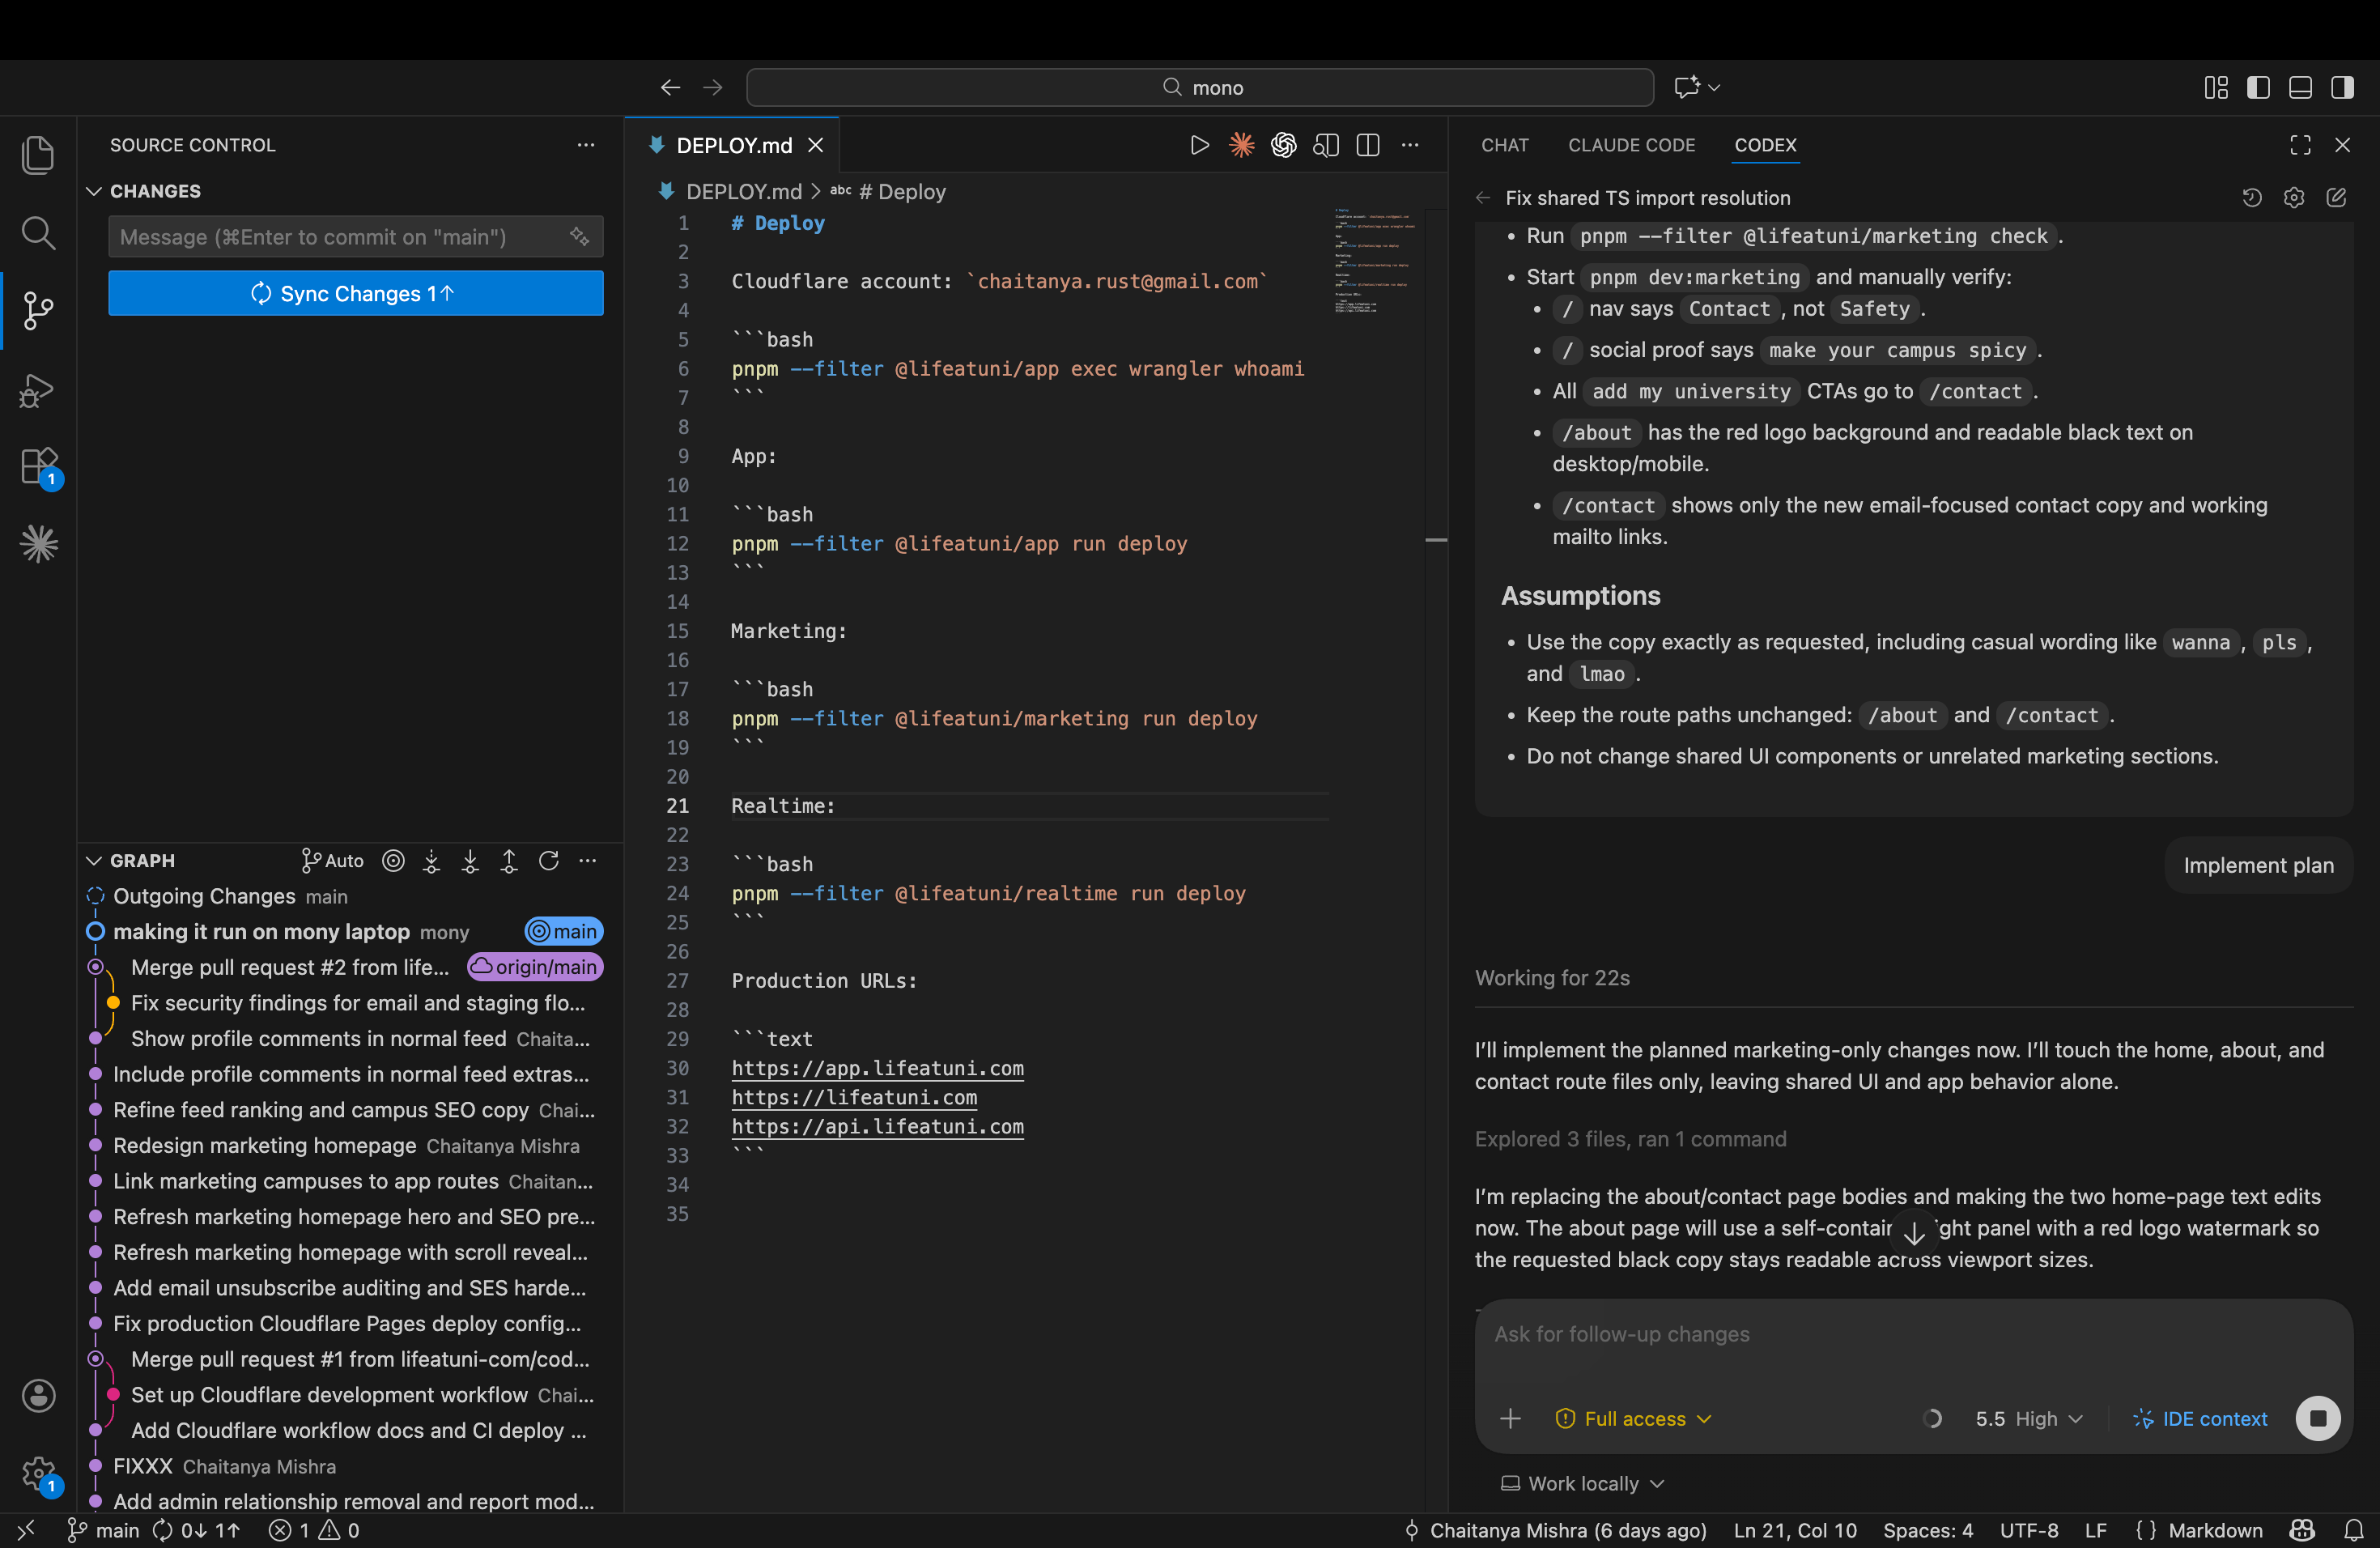Switch to the CLAUDE CODE tab
This screenshot has width=2380, height=1548.
click(x=1631, y=145)
